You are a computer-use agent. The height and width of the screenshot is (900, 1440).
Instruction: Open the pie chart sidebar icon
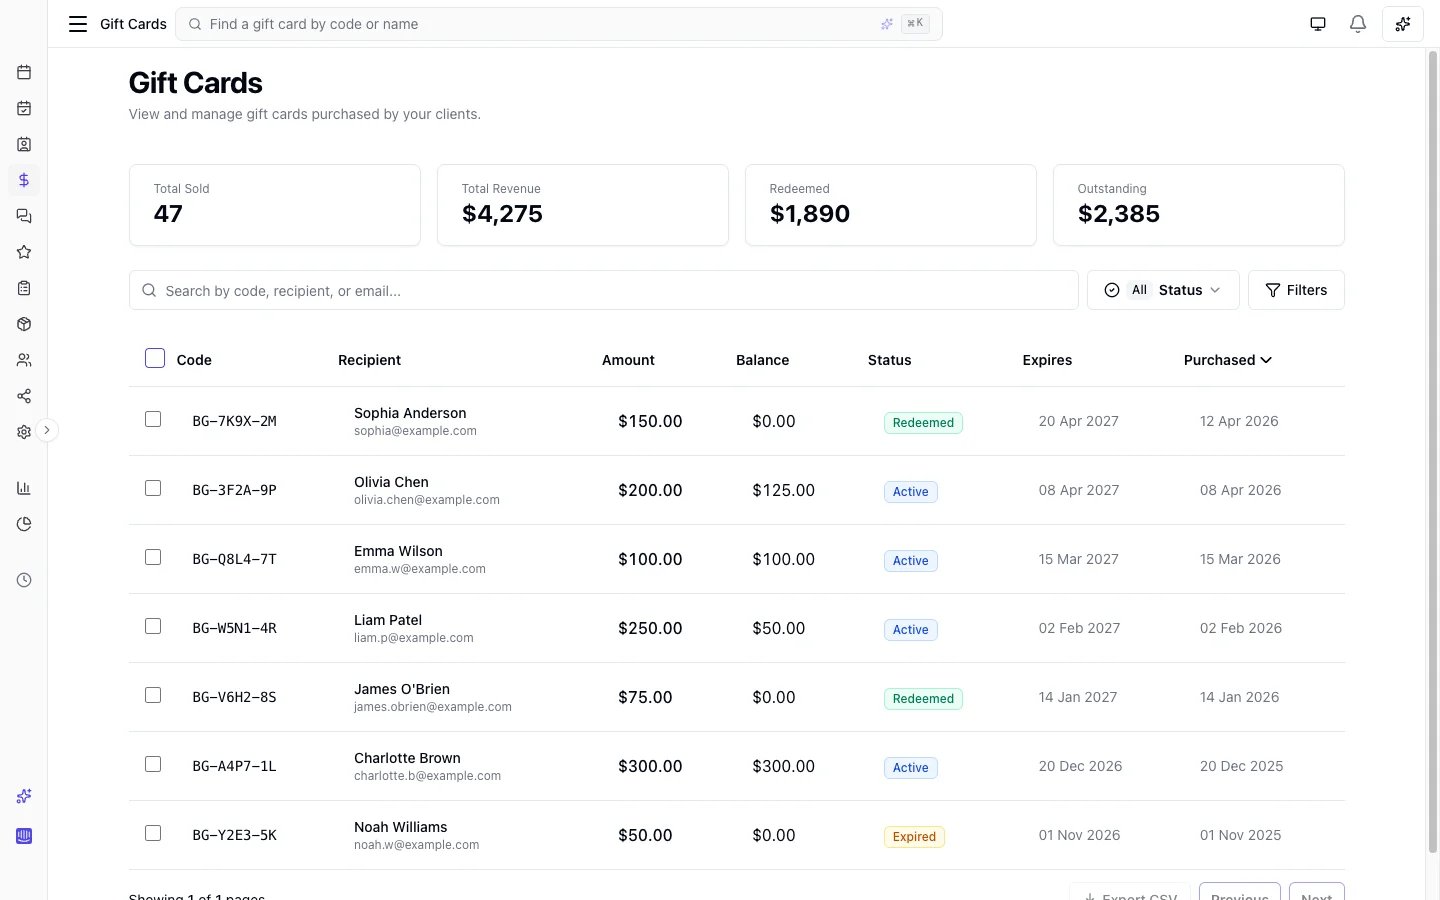point(24,524)
